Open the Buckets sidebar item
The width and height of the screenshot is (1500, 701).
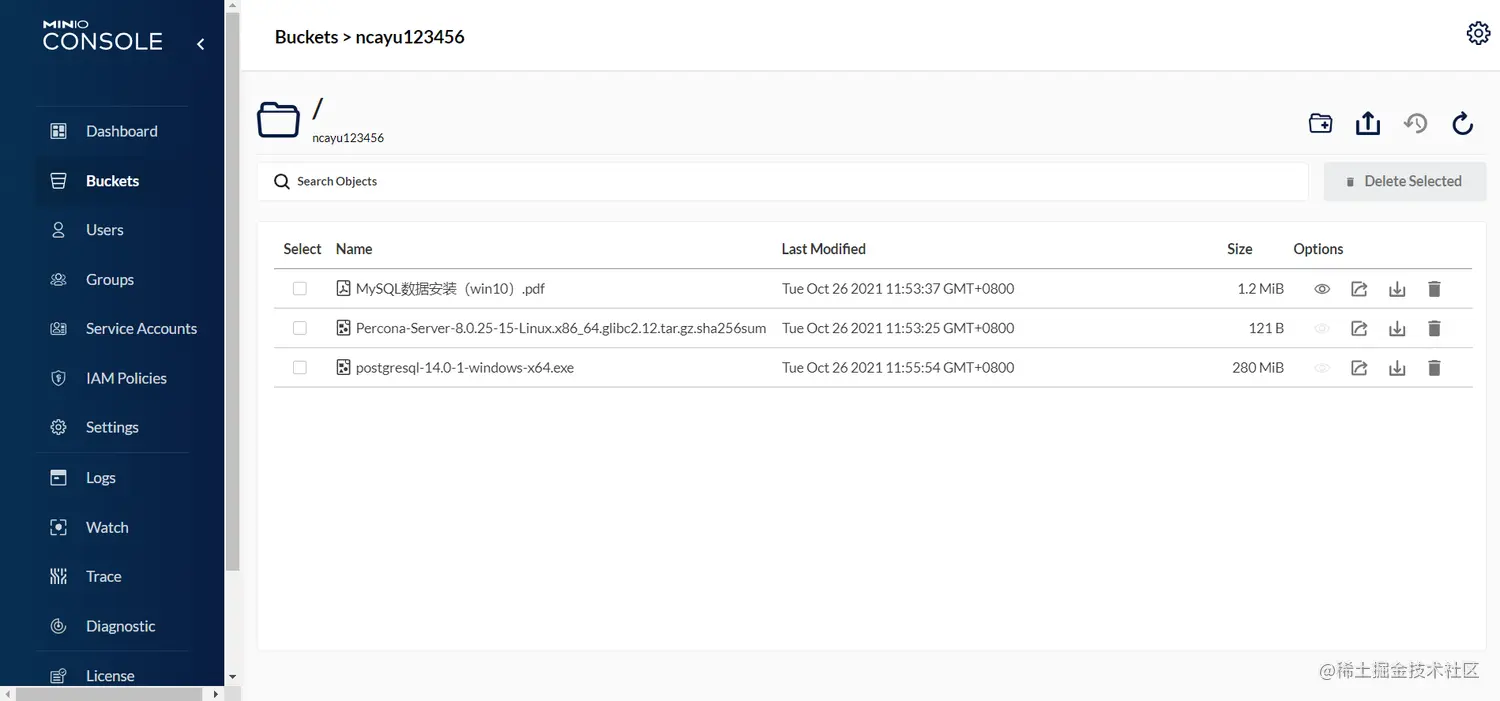[x=112, y=181]
